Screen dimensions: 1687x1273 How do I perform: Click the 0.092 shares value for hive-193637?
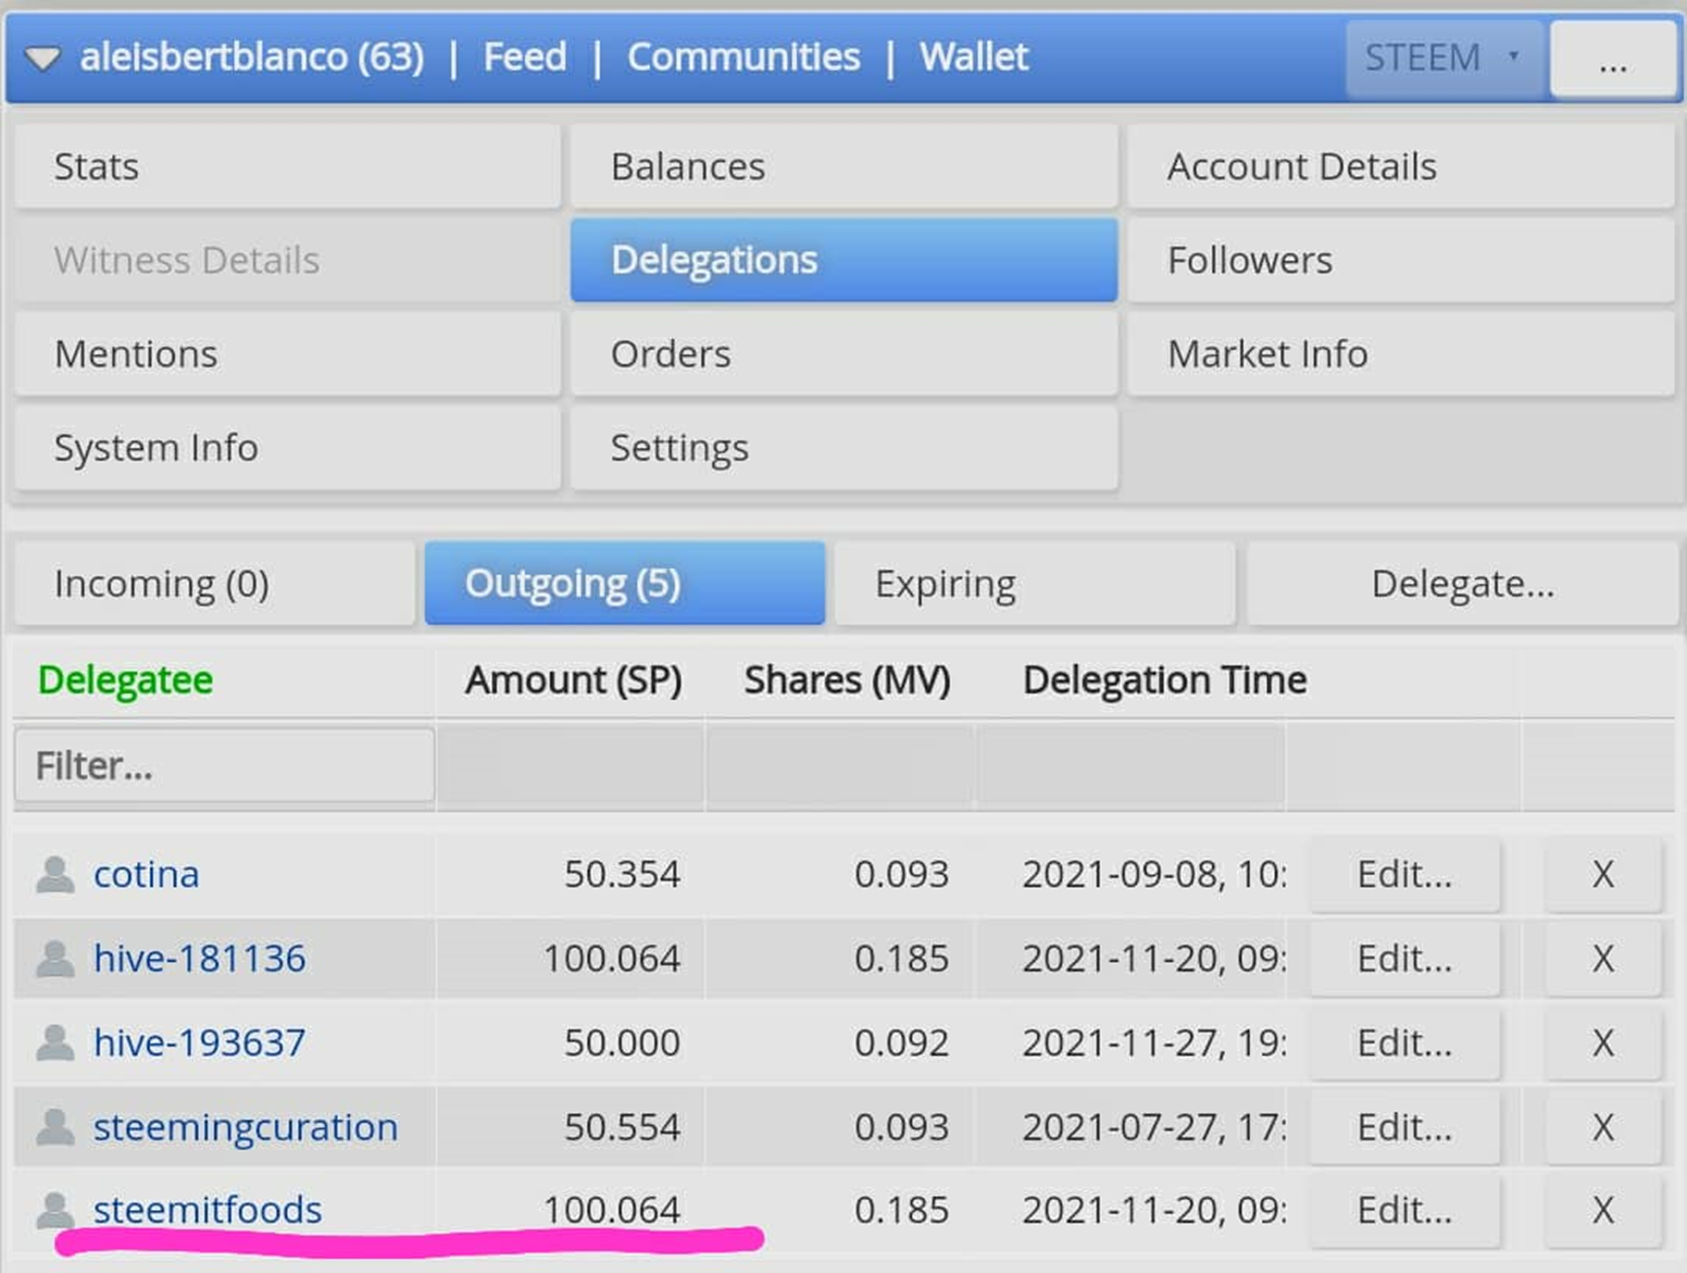tap(901, 1043)
